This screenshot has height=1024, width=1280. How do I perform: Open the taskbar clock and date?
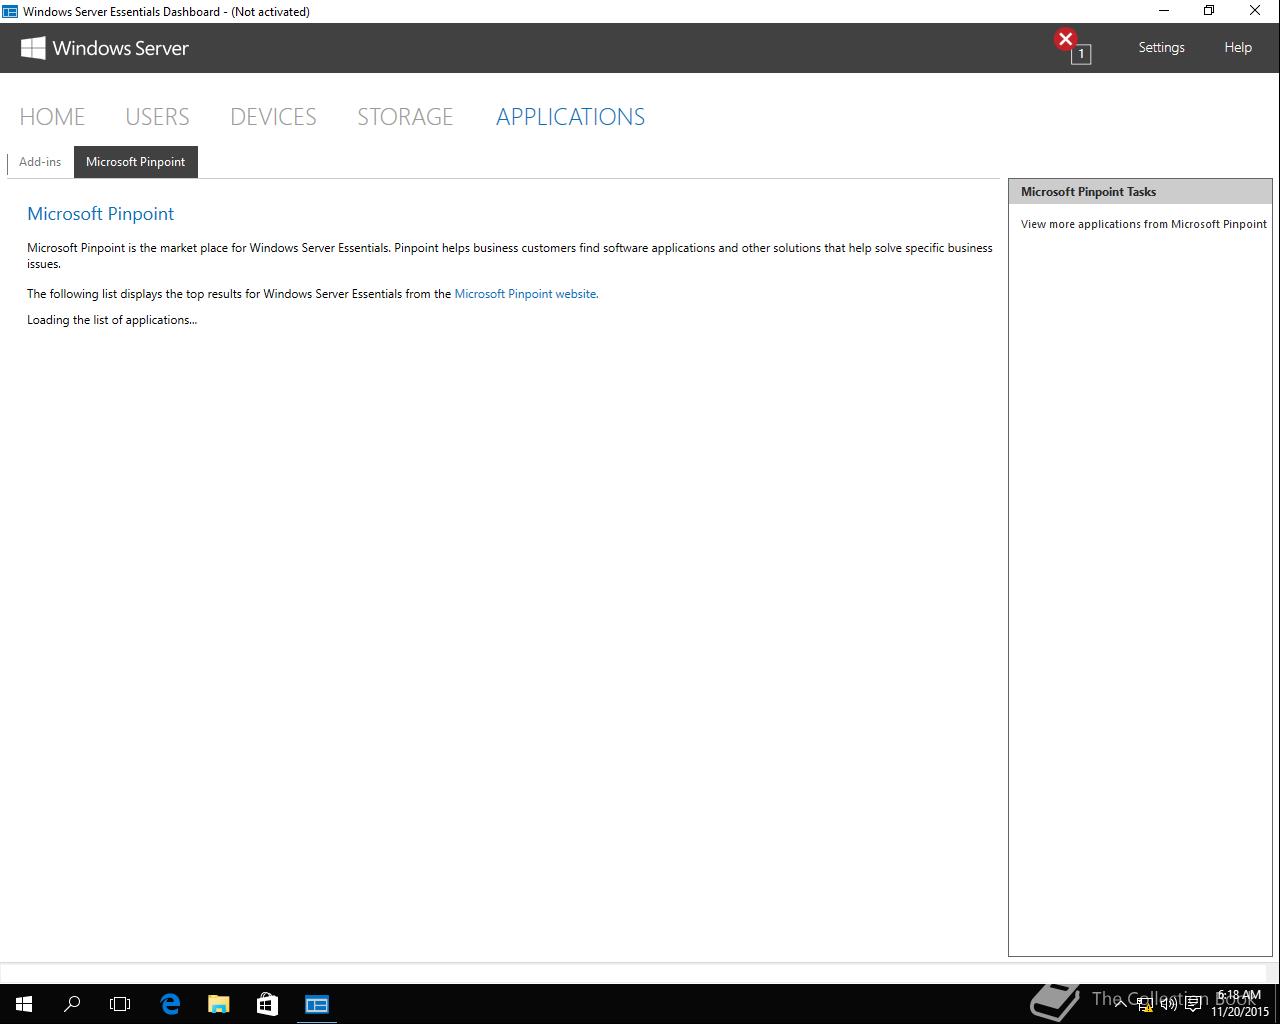pos(1240,1004)
